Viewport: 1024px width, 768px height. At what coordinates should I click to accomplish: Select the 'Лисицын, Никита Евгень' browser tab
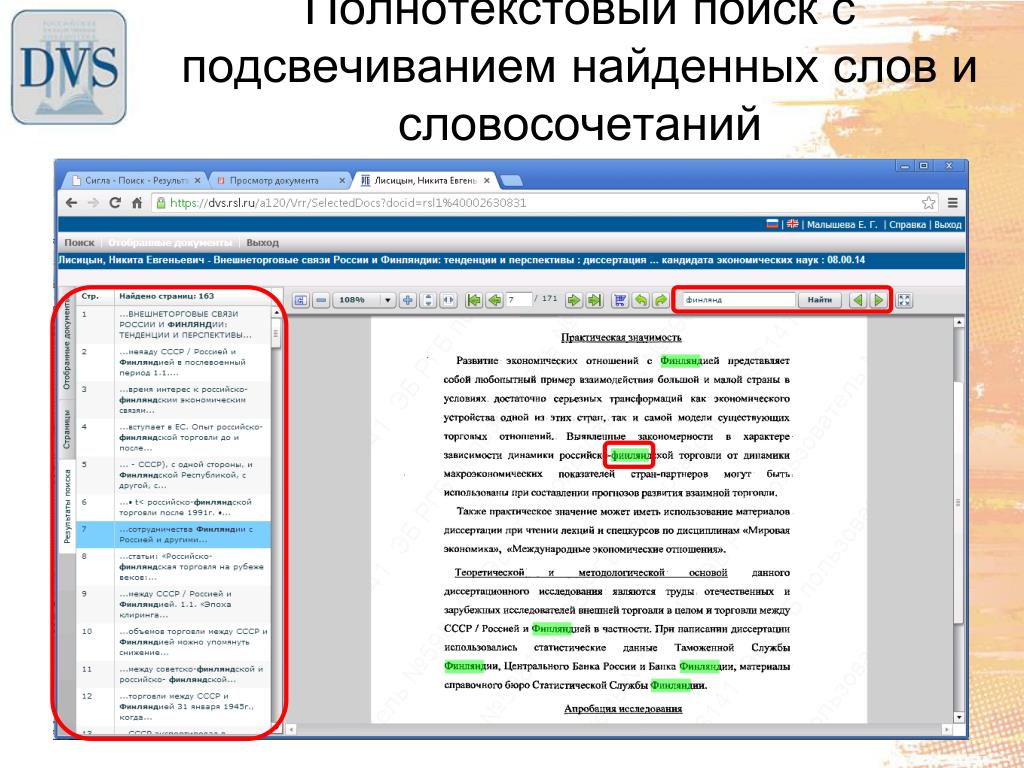pos(425,180)
